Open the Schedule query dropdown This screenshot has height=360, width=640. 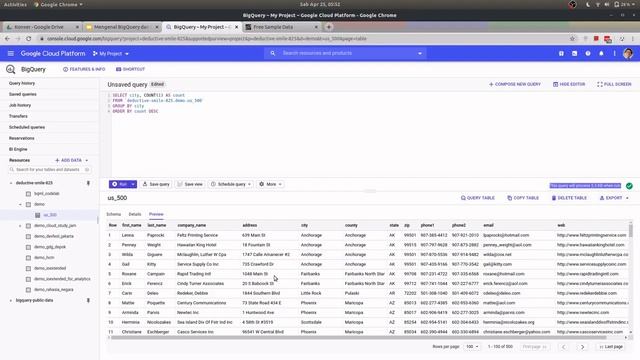[x=231, y=184]
